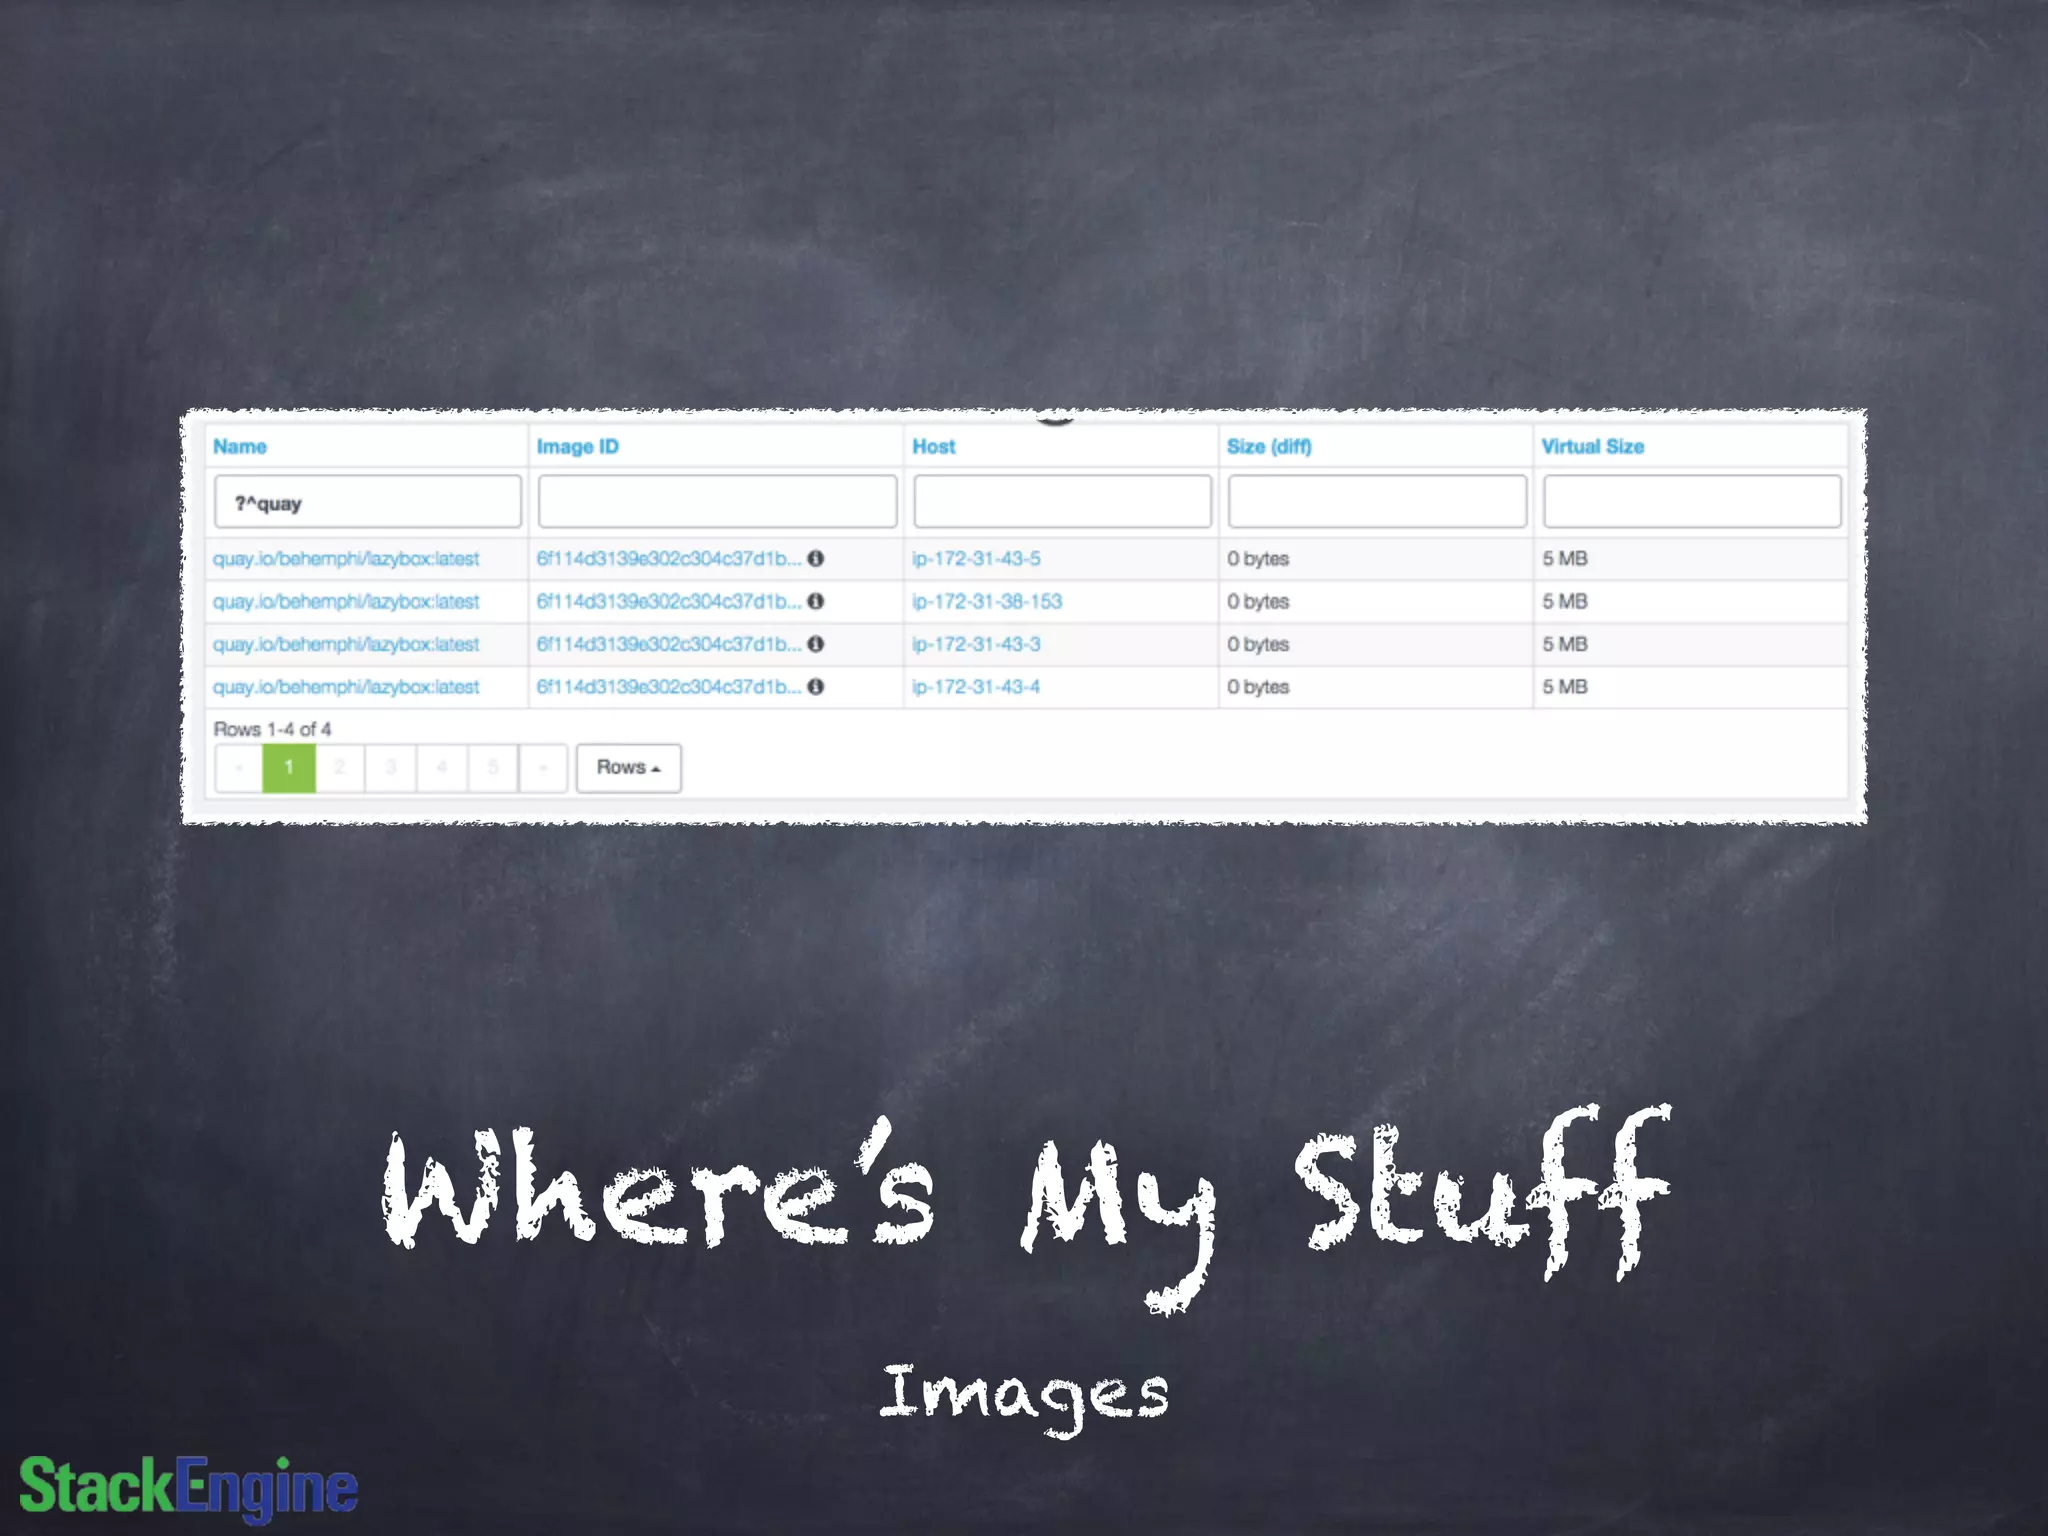This screenshot has height=1536, width=2048.
Task: Click '5 MB' in ip-172-31-43-4 row
Action: pyautogui.click(x=1565, y=687)
